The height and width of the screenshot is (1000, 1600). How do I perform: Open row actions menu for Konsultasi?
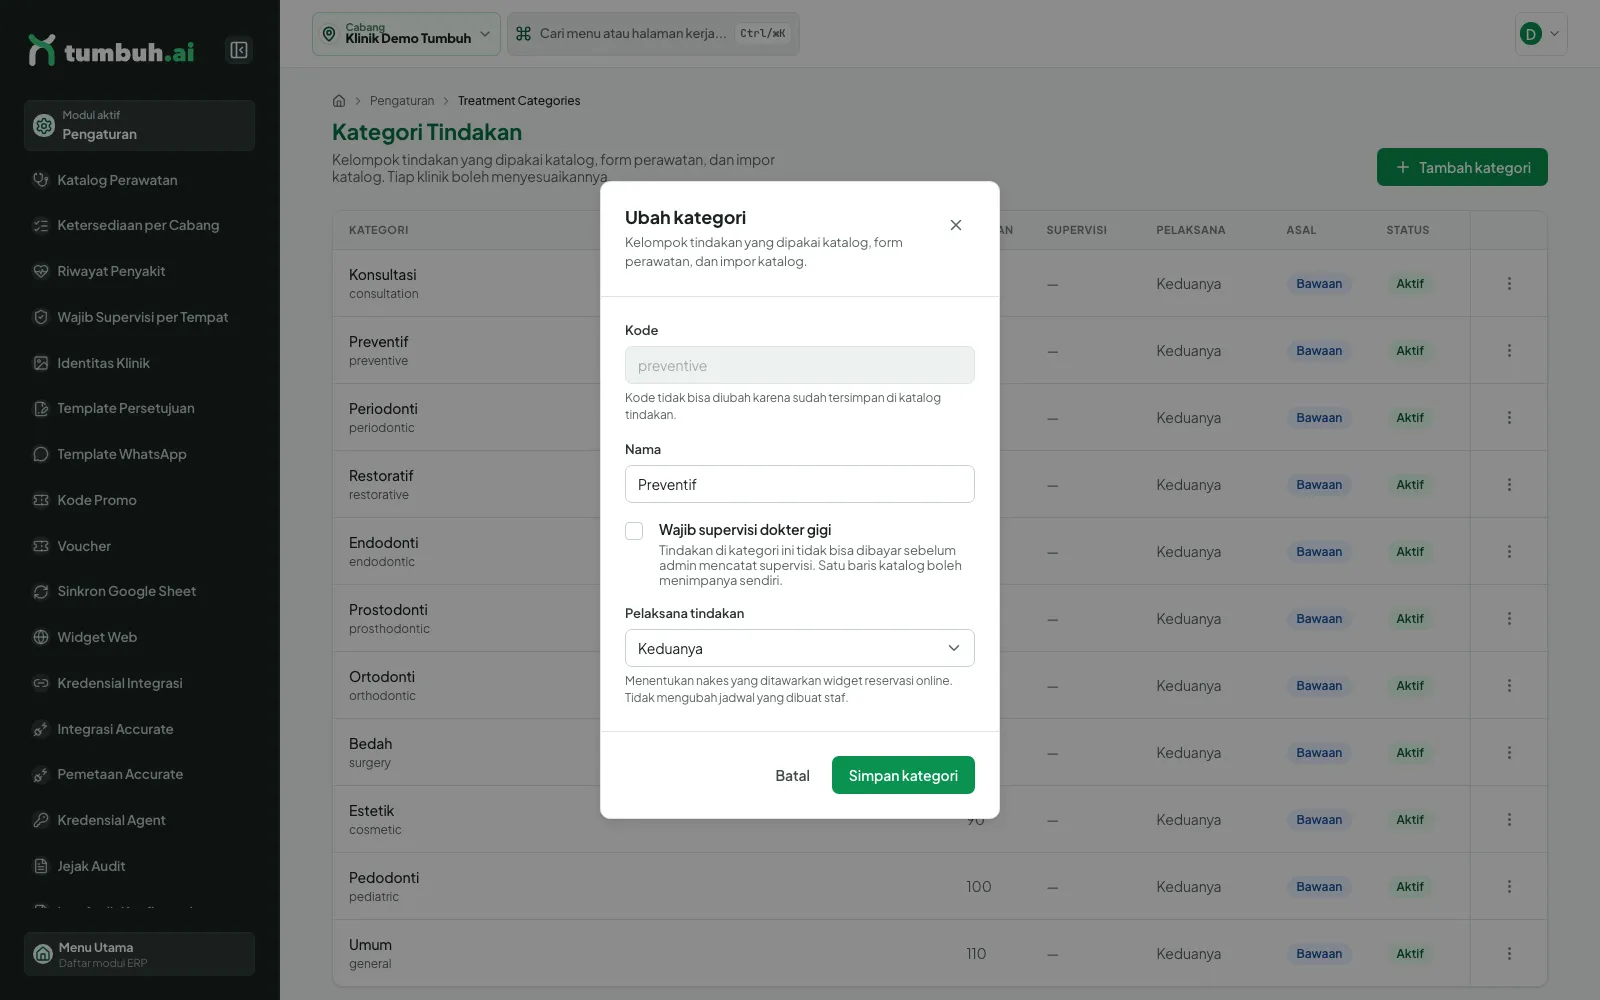1509,284
